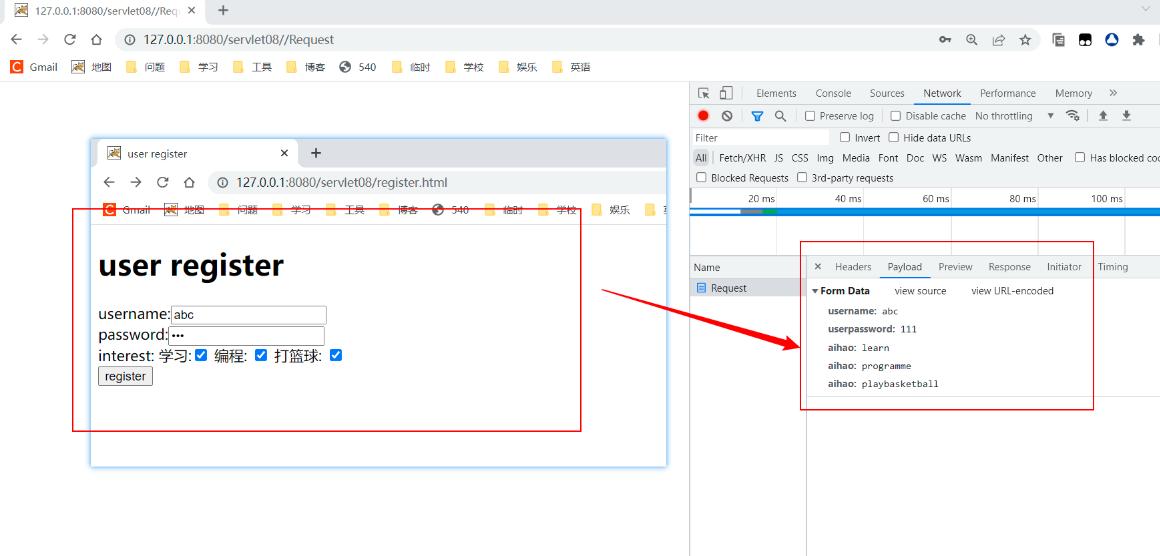Viewport: 1160px width, 556px height.
Task: Switch to the Memory tab
Action: (x=1073, y=93)
